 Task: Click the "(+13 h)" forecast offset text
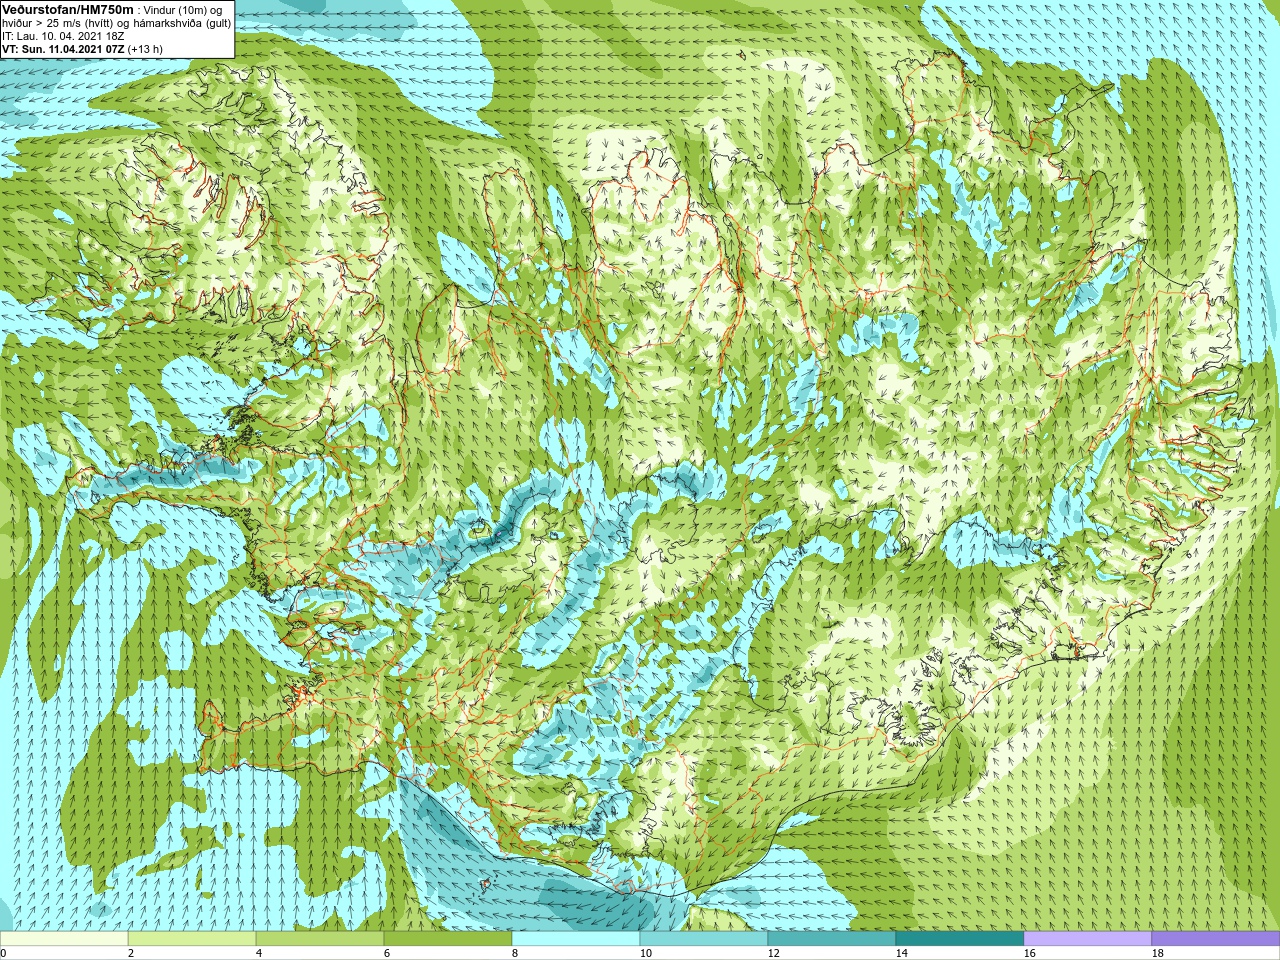tap(145, 49)
